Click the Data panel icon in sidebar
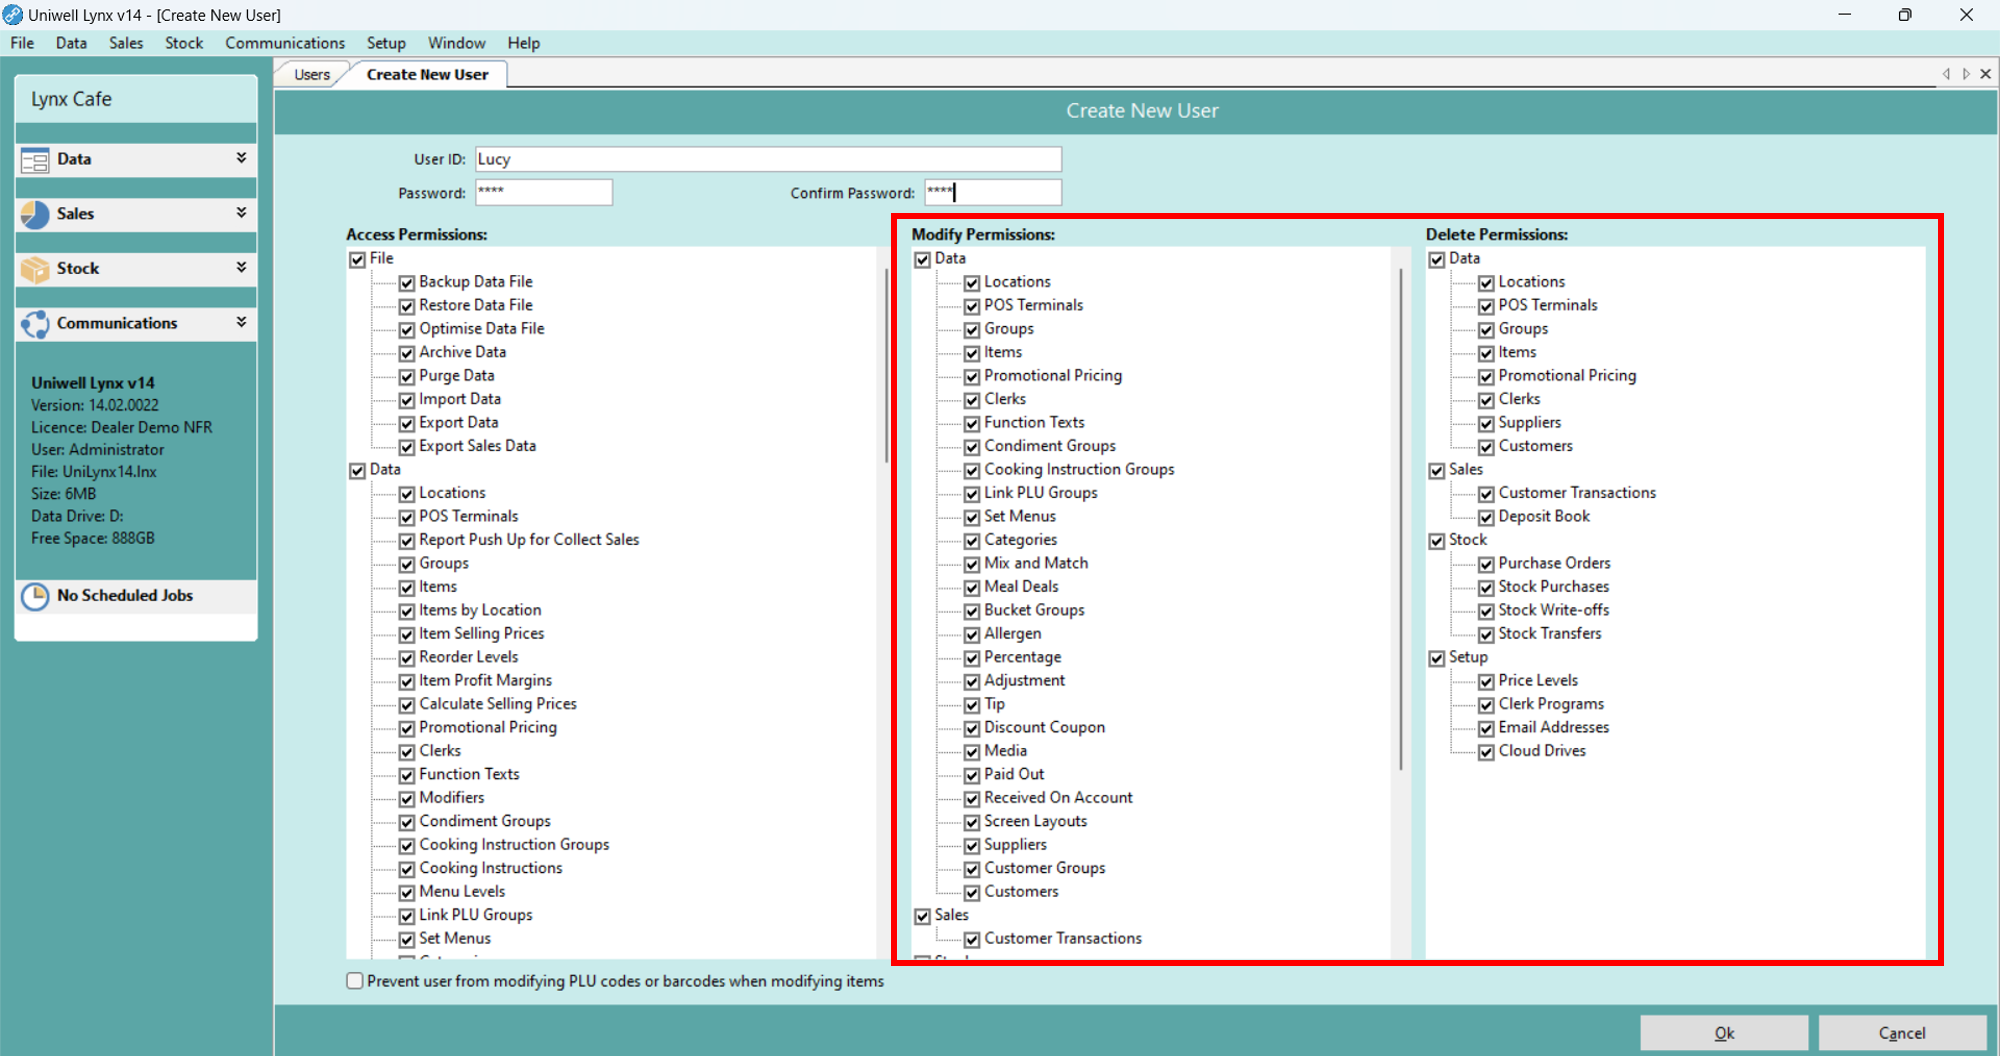The image size is (2000, 1056). 35,160
